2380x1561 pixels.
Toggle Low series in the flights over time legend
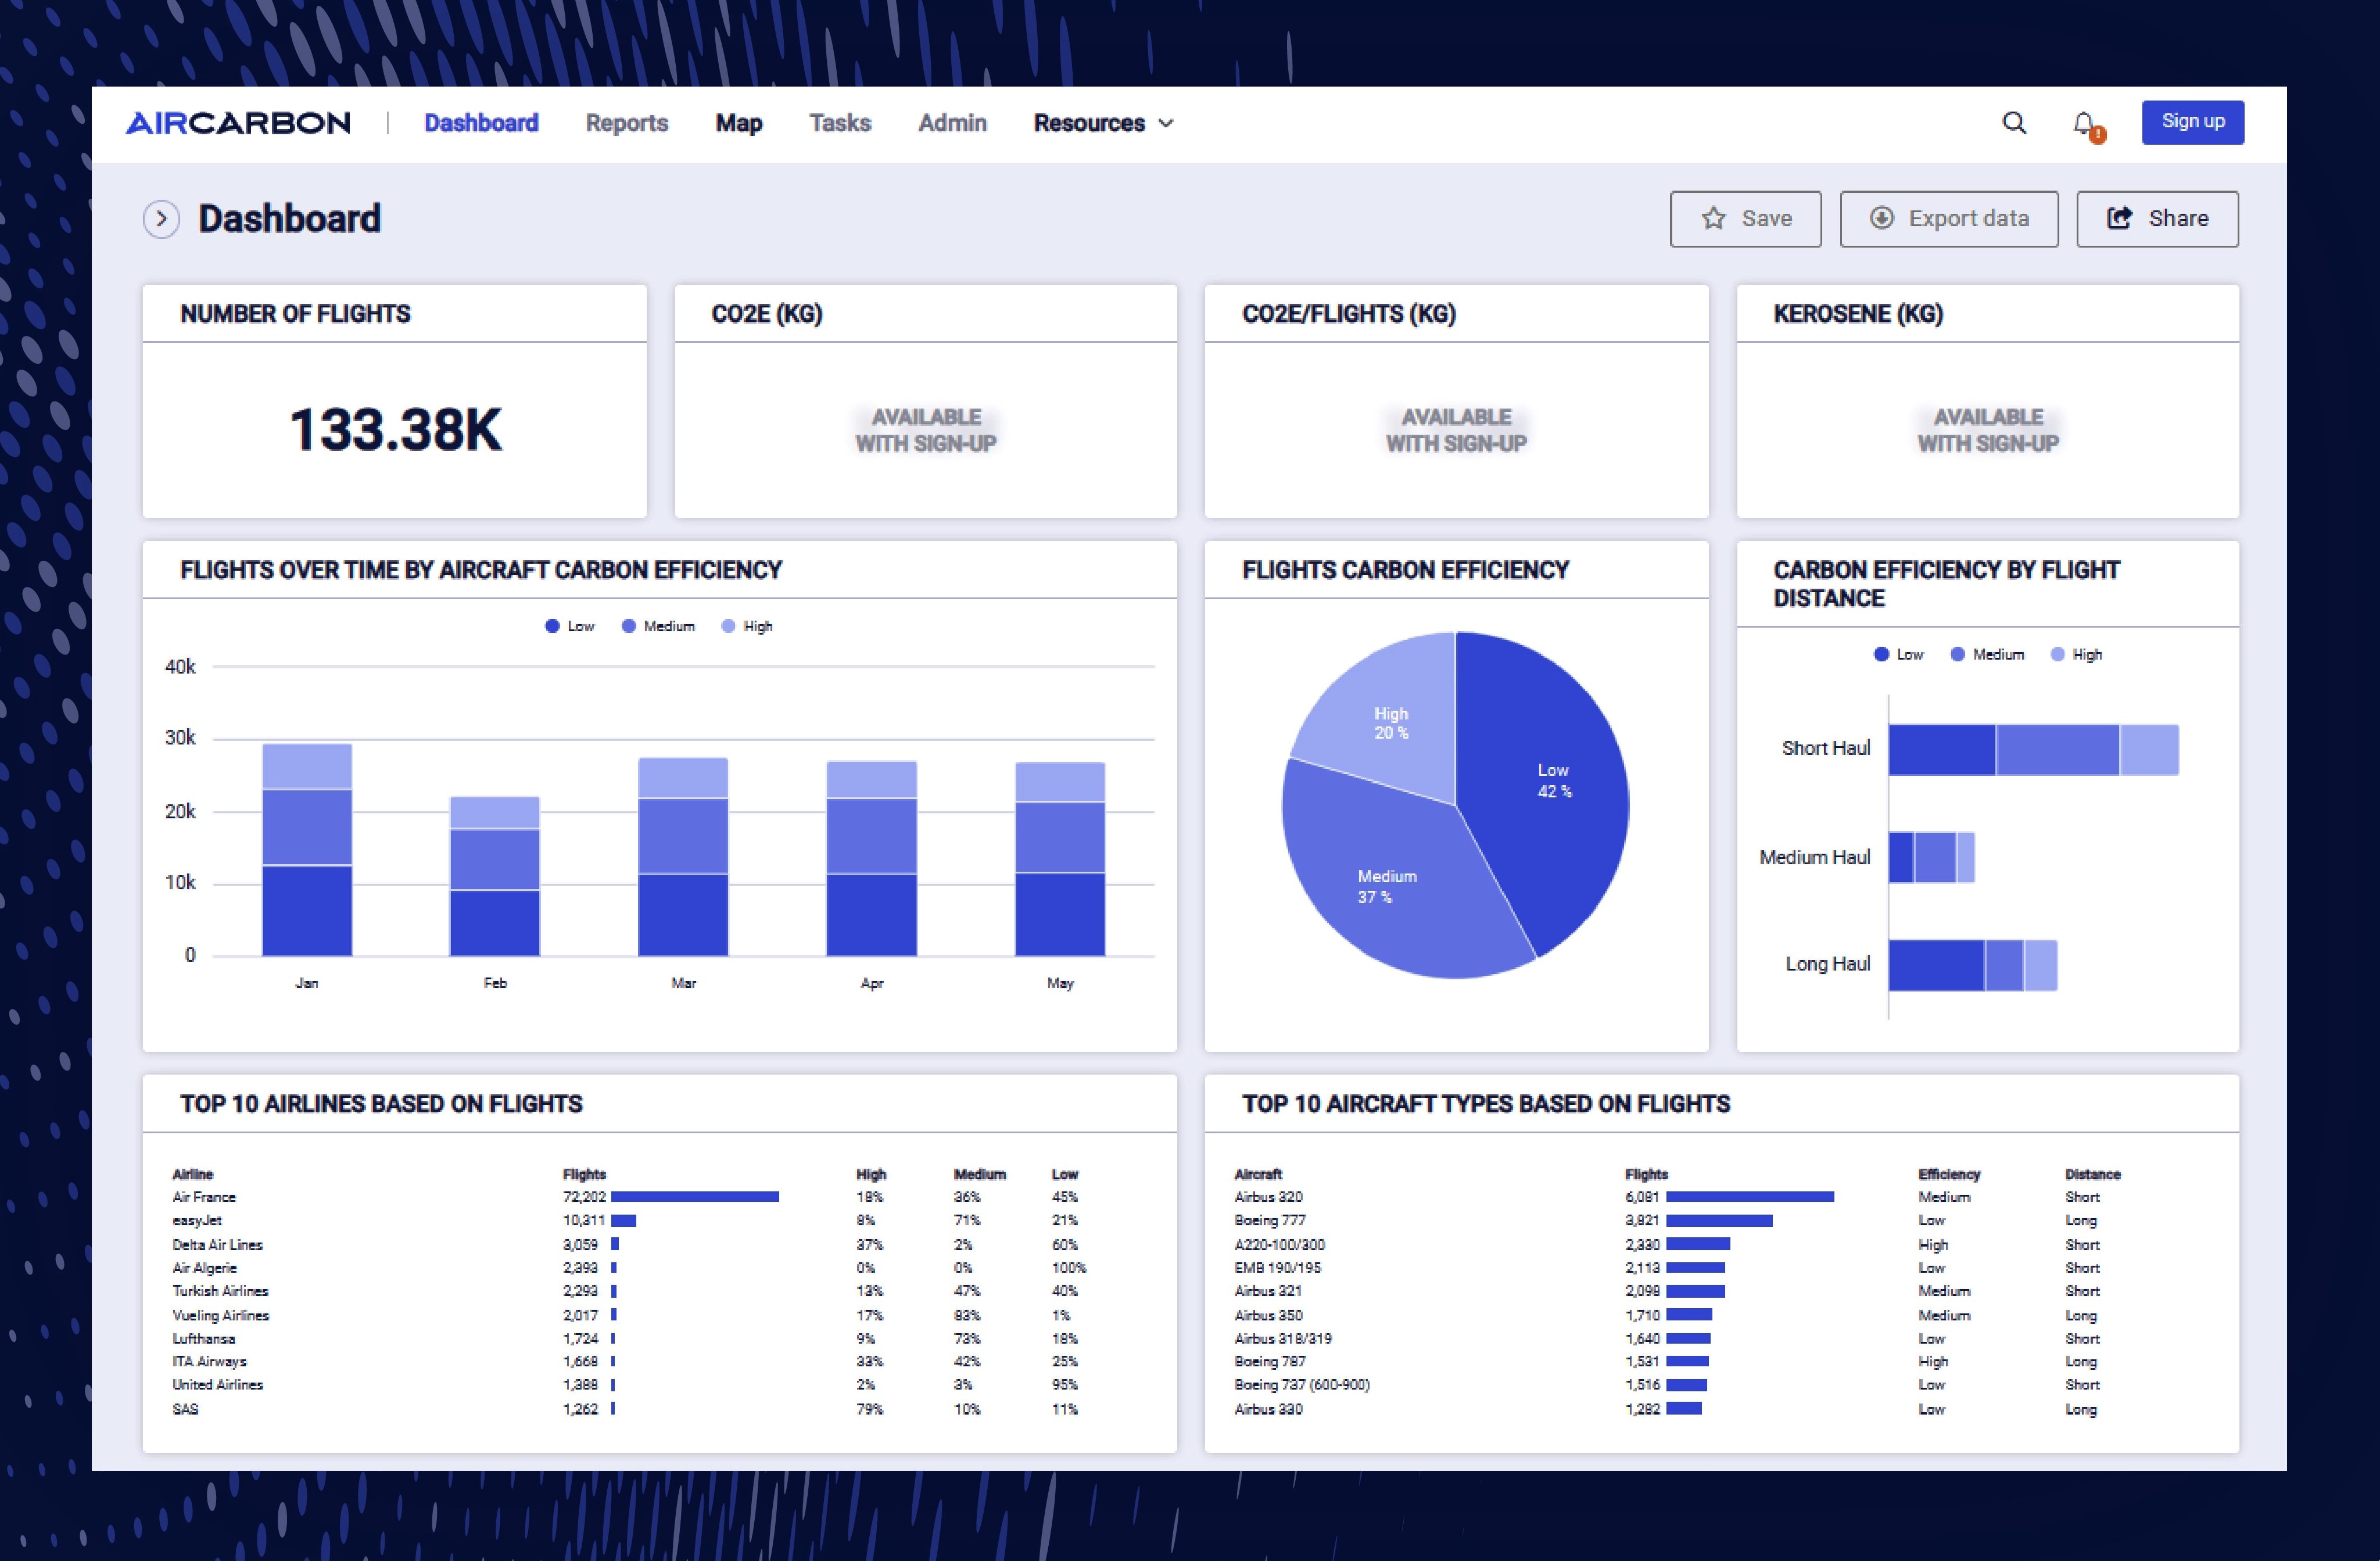570,626
